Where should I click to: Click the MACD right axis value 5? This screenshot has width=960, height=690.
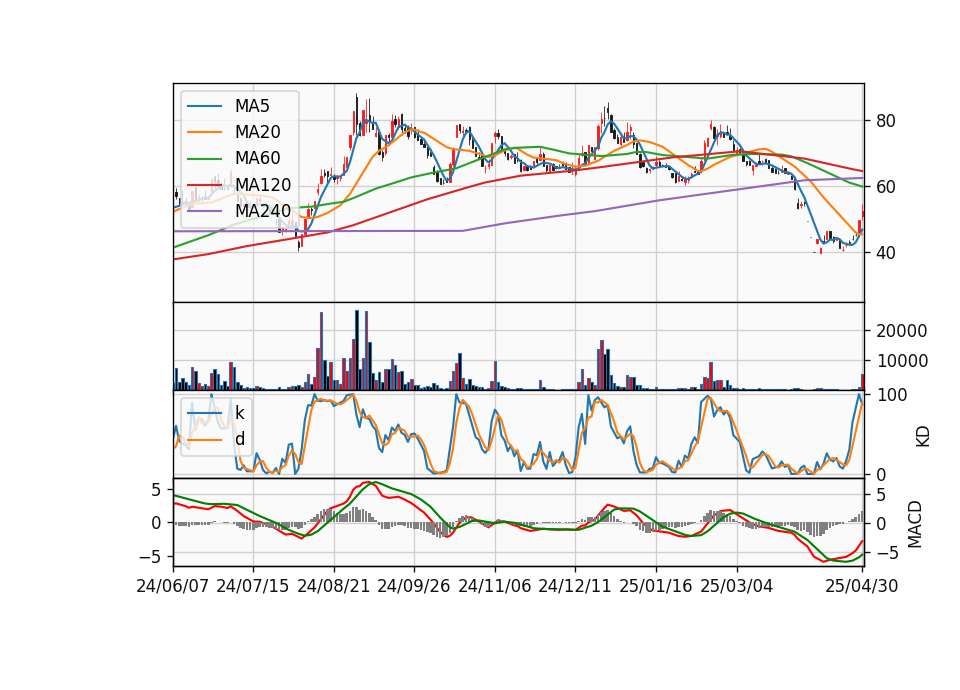[x=881, y=495]
